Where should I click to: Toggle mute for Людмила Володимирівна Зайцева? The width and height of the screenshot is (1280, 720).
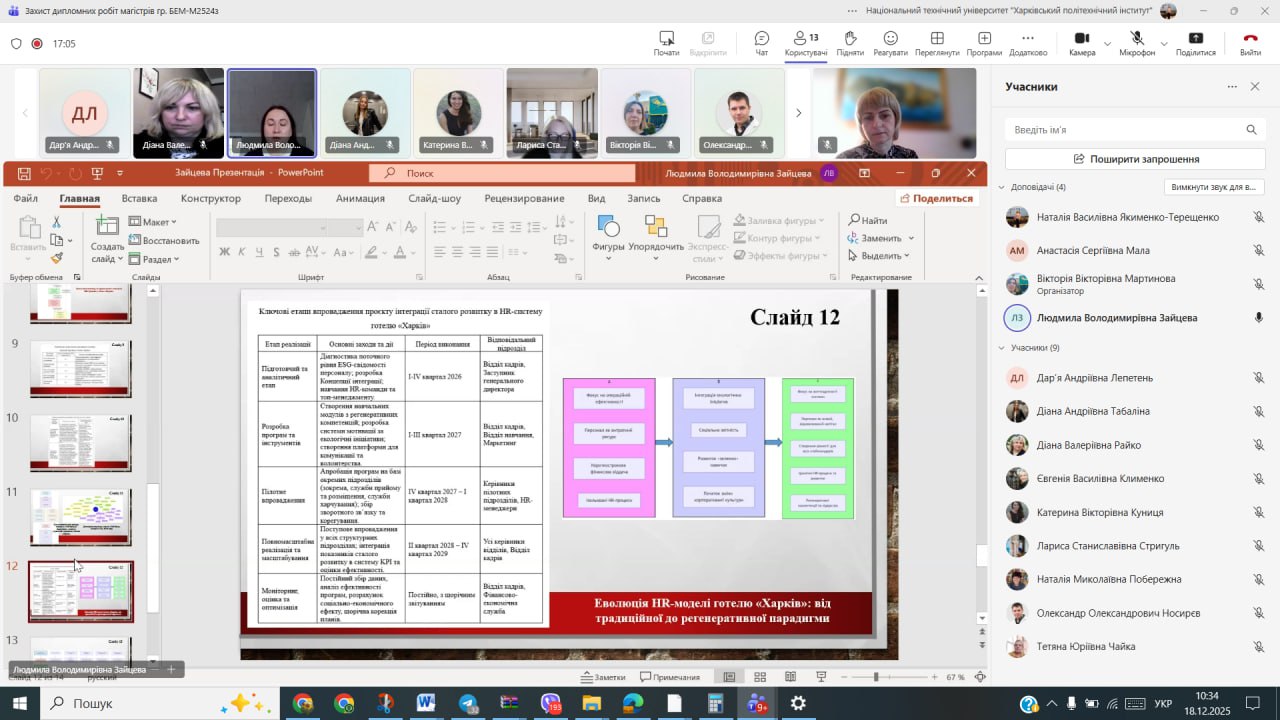pos(1259,318)
